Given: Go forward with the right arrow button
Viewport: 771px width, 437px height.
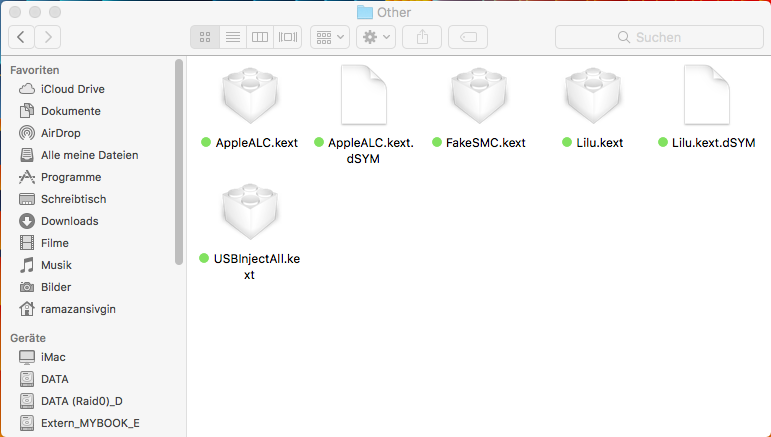Looking at the screenshot, I should click(x=48, y=37).
